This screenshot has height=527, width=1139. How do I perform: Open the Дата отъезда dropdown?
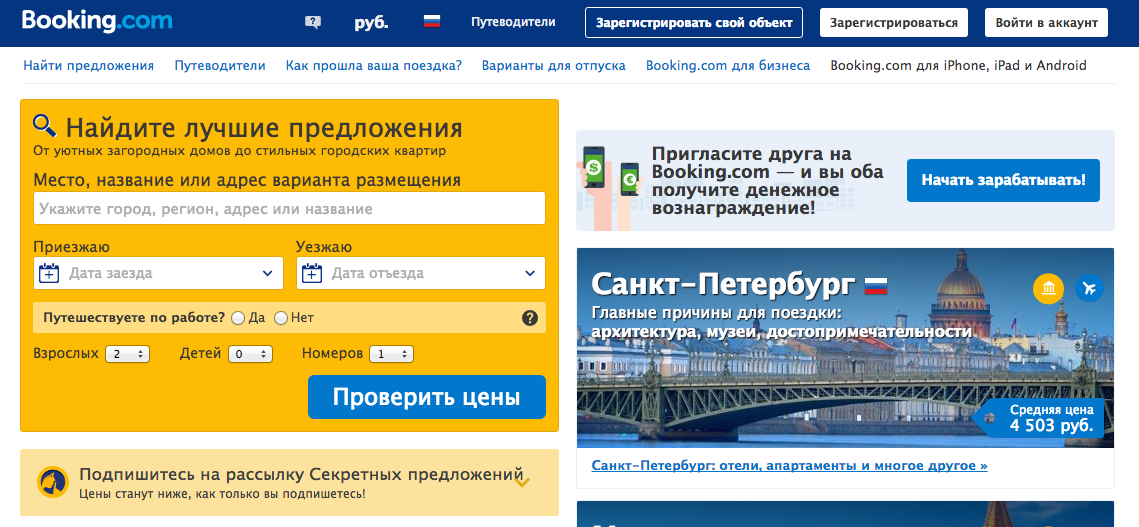click(x=421, y=273)
